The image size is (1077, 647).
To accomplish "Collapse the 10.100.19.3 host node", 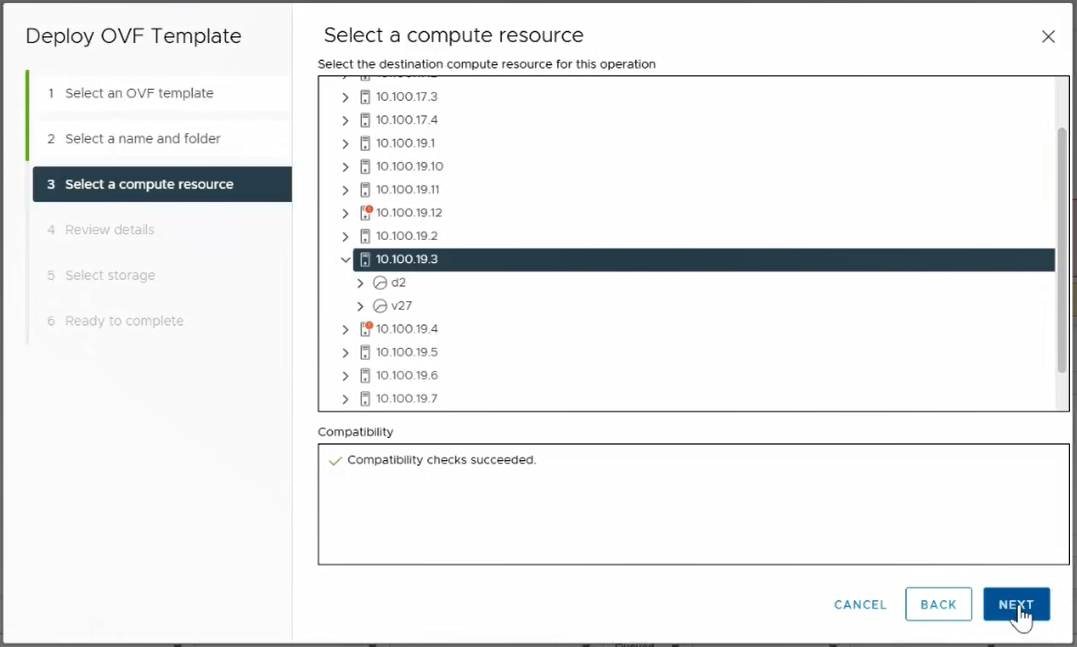I will tap(346, 260).
